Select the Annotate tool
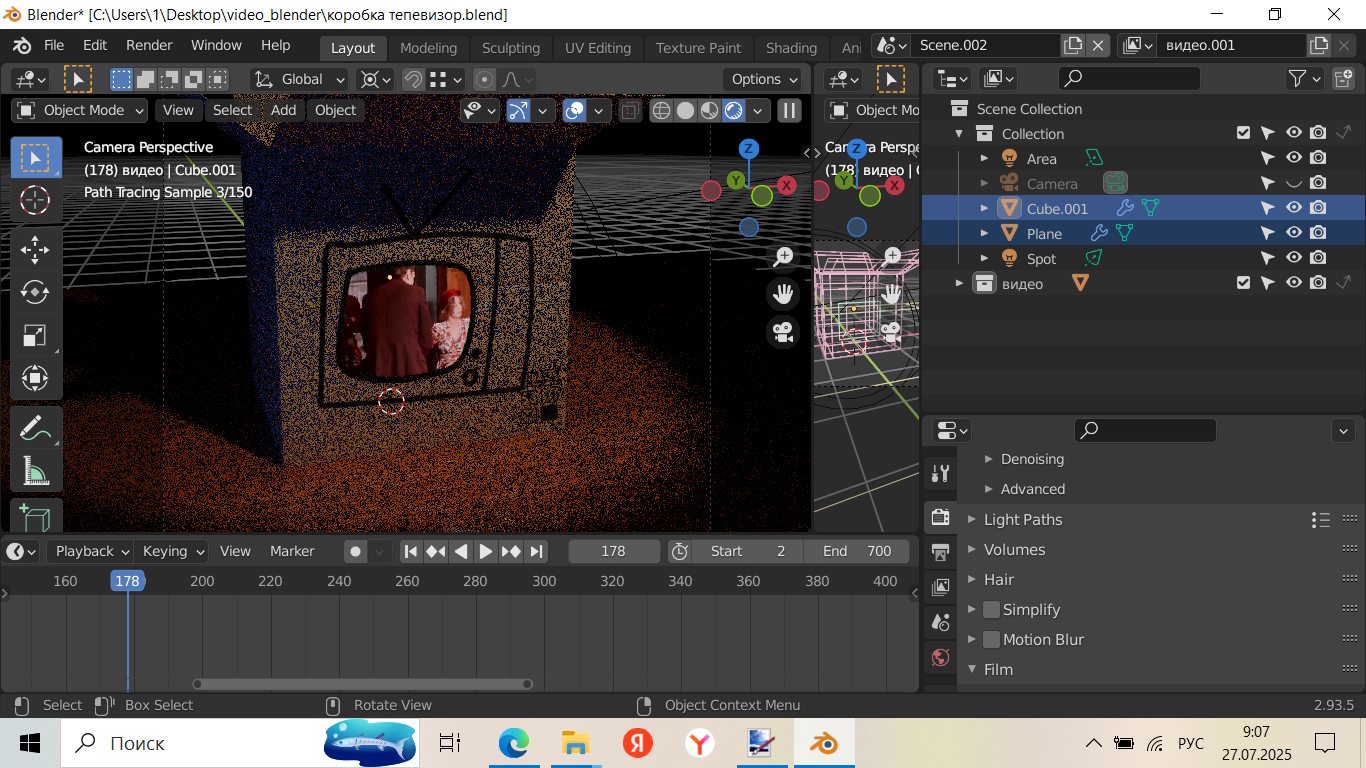Image resolution: width=1366 pixels, height=768 pixels. pyautogui.click(x=35, y=428)
